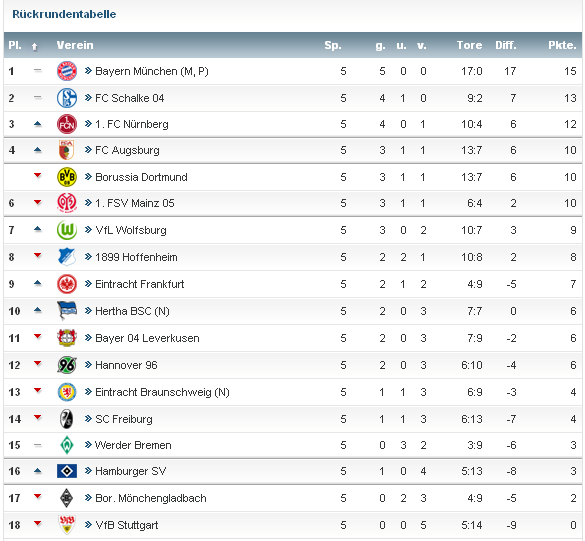The width and height of the screenshot is (585, 541).
Task: Click the VfB Stuttgart crest
Action: tap(67, 525)
